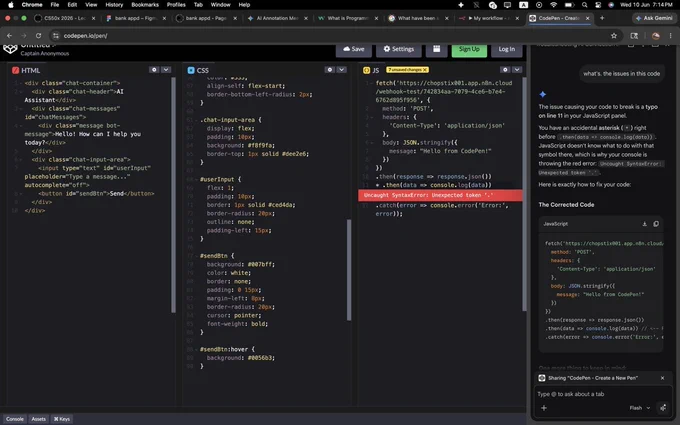Screen dimensions: 680x425
Task: Switch to My workflow tab
Action: click(x=489, y=18)
